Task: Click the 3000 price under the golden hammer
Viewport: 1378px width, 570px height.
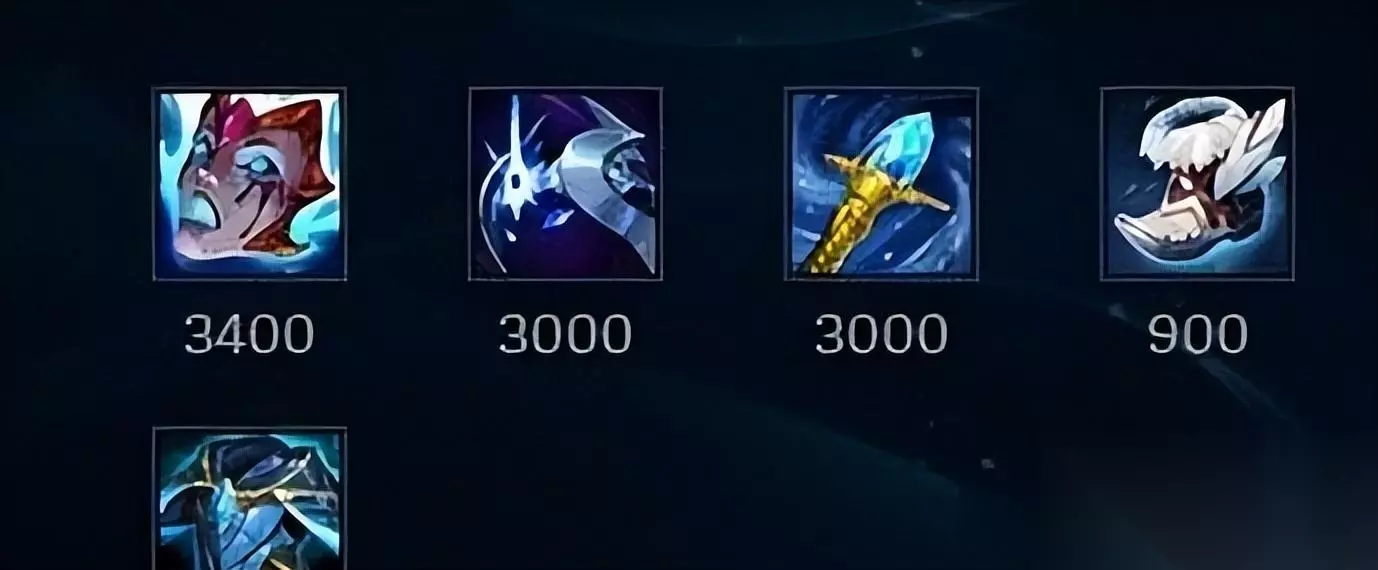Action: (881, 334)
